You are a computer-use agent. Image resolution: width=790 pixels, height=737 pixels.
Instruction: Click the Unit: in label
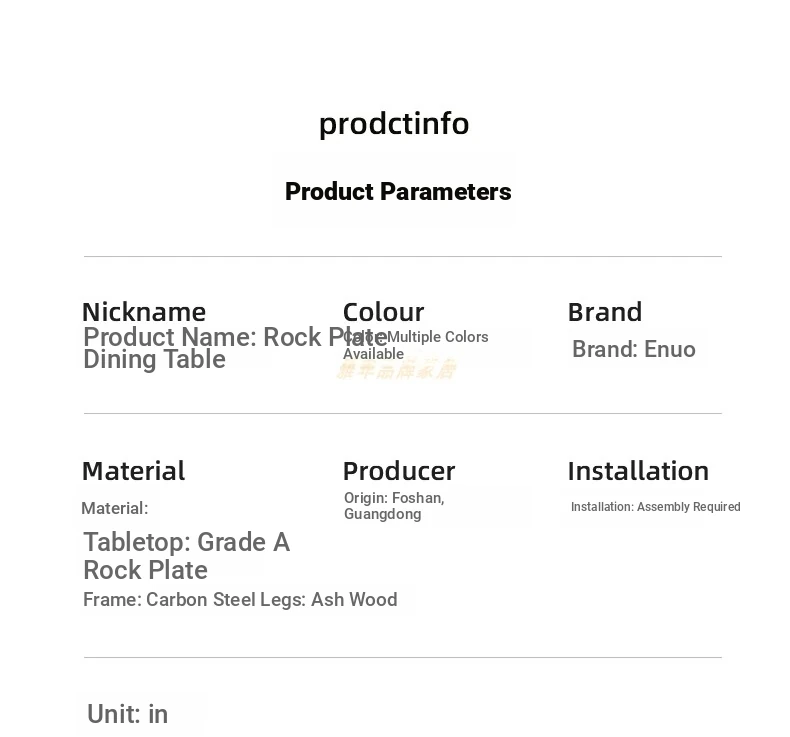pyautogui.click(x=127, y=714)
